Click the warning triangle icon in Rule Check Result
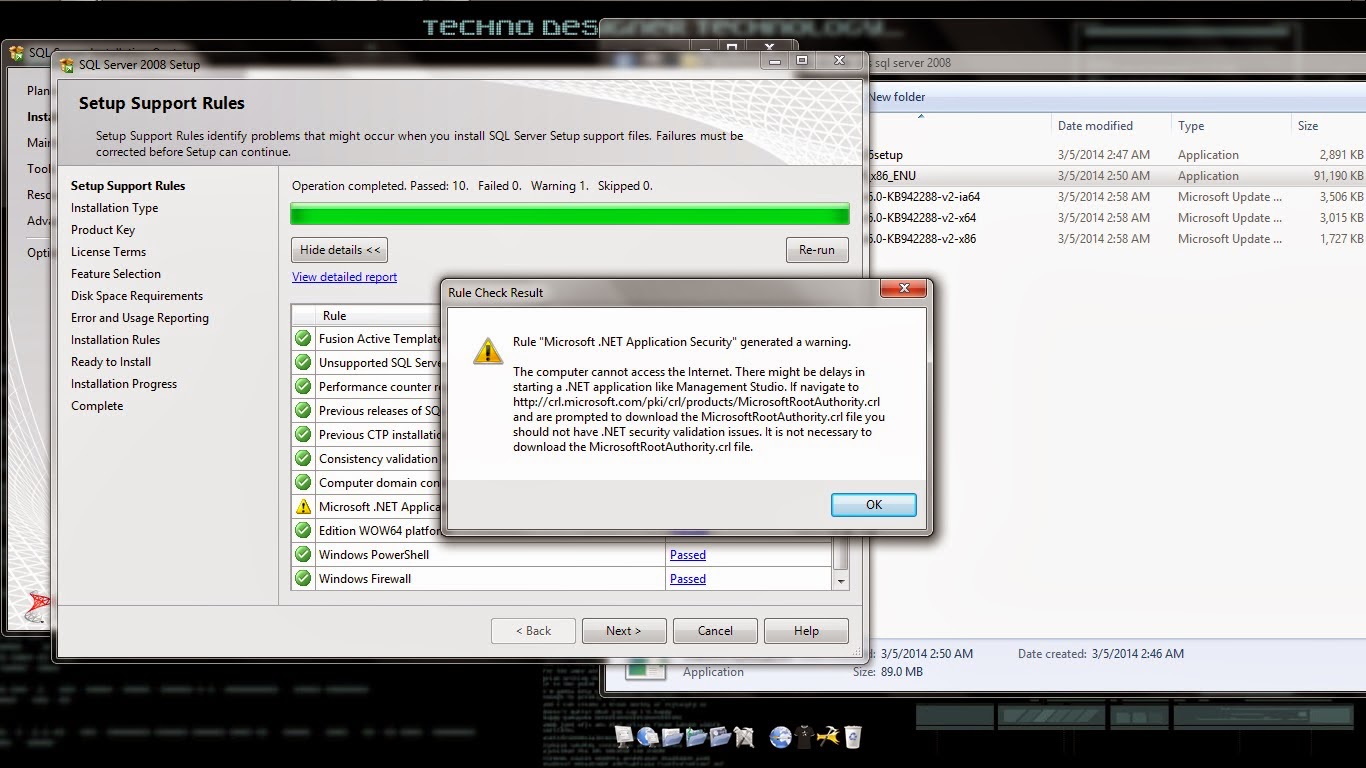This screenshot has height=768, width=1366. click(487, 350)
